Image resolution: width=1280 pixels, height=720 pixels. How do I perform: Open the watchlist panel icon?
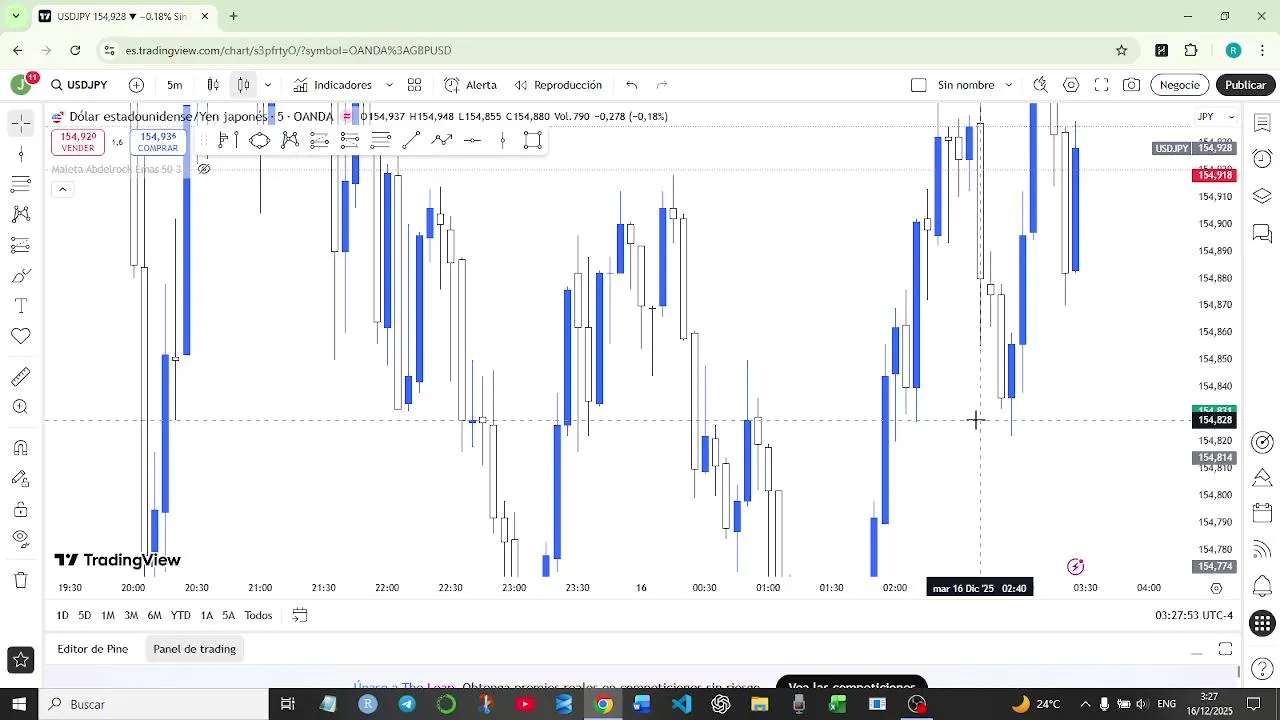click(x=1262, y=123)
